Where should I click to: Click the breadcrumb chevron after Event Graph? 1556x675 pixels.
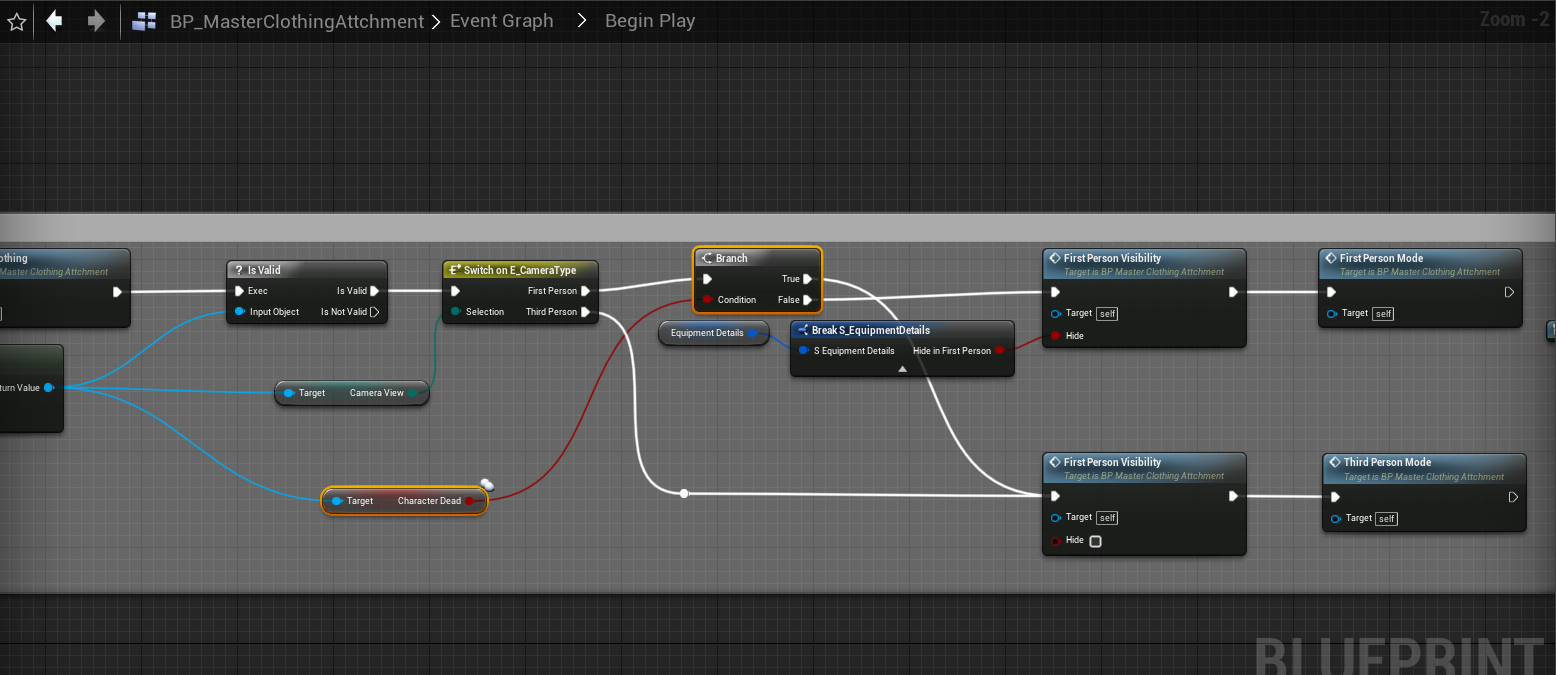[581, 21]
